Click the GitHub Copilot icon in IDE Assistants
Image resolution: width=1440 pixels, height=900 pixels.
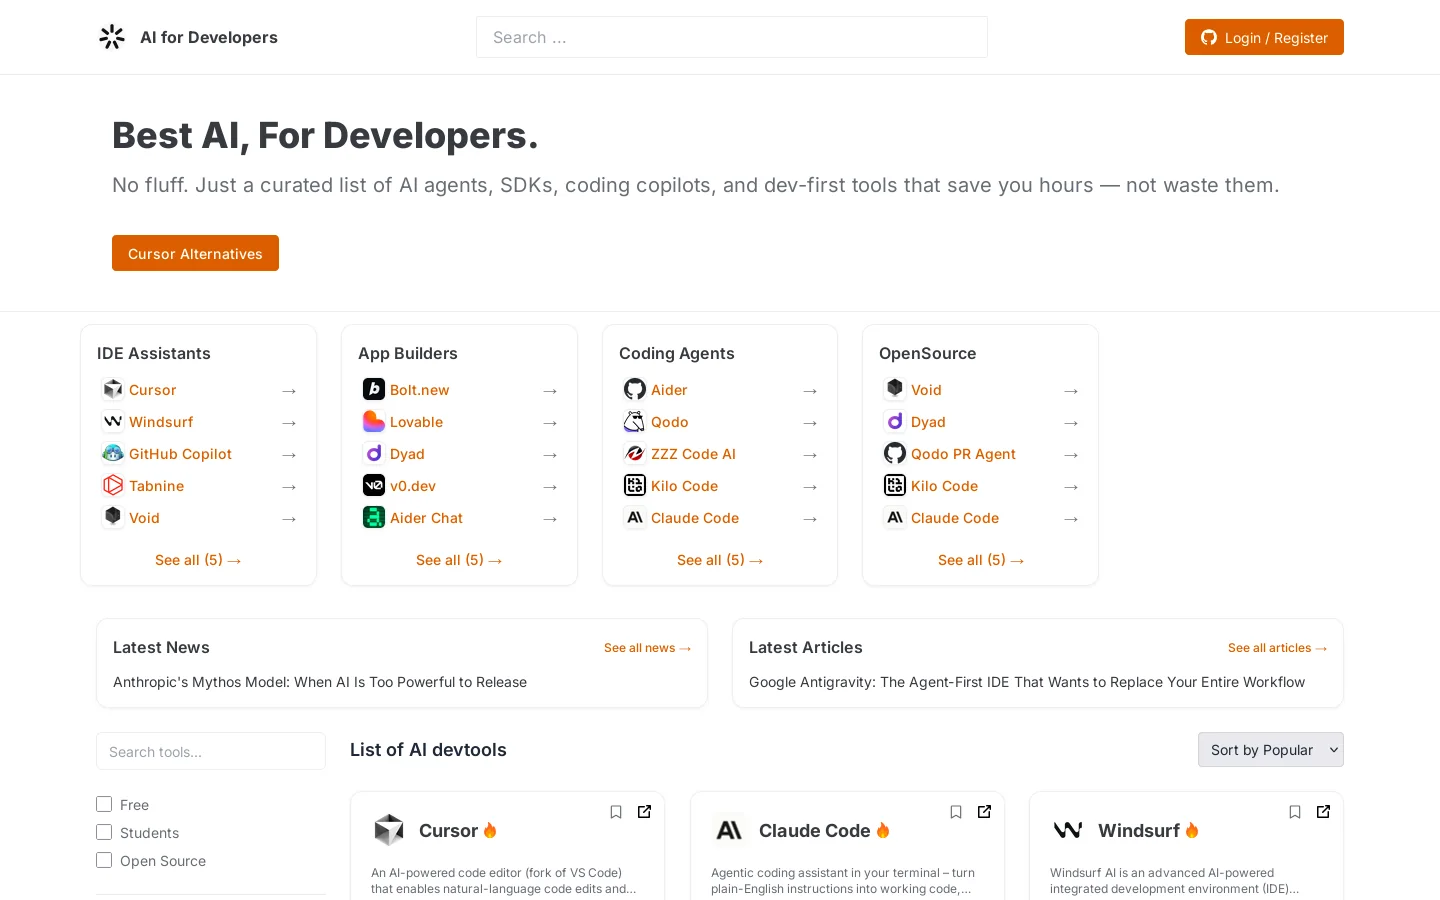click(113, 453)
